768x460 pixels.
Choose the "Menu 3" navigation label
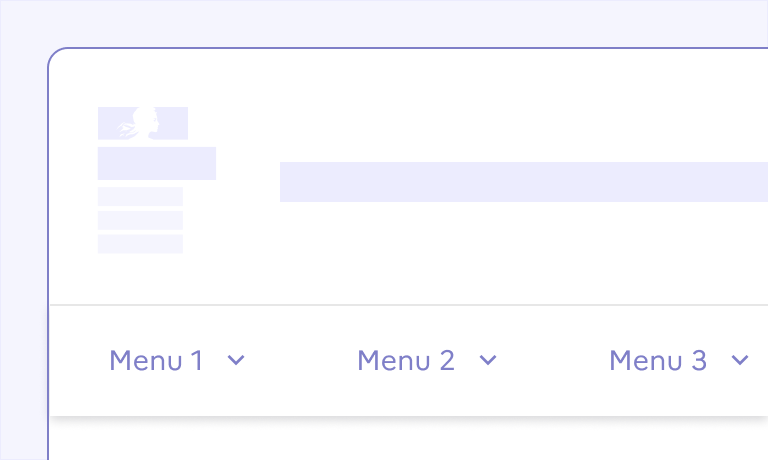click(658, 360)
